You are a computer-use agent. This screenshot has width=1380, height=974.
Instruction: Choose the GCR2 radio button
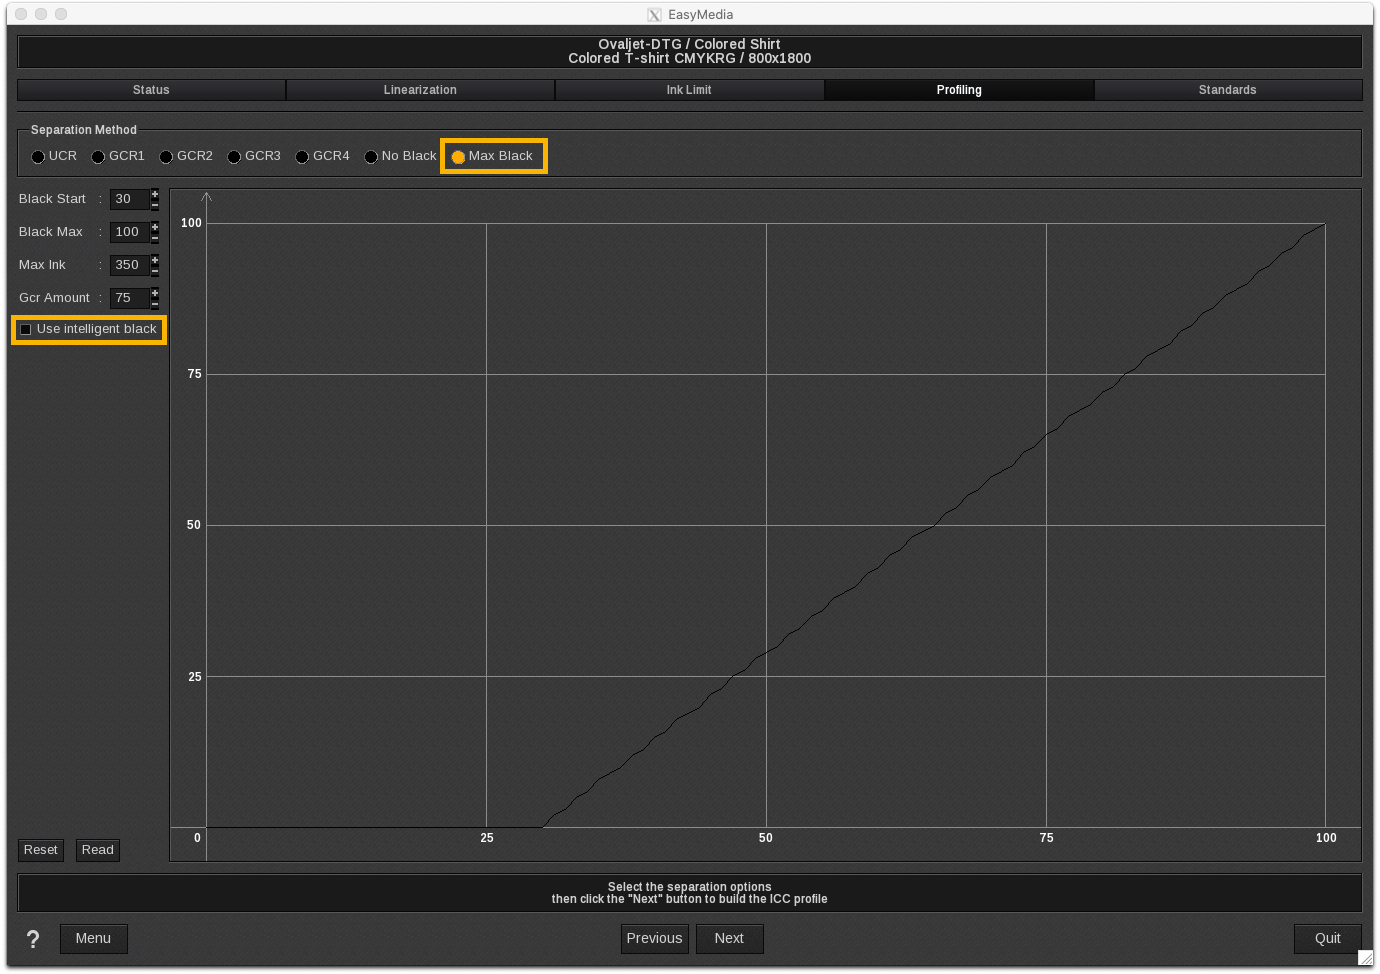point(167,157)
